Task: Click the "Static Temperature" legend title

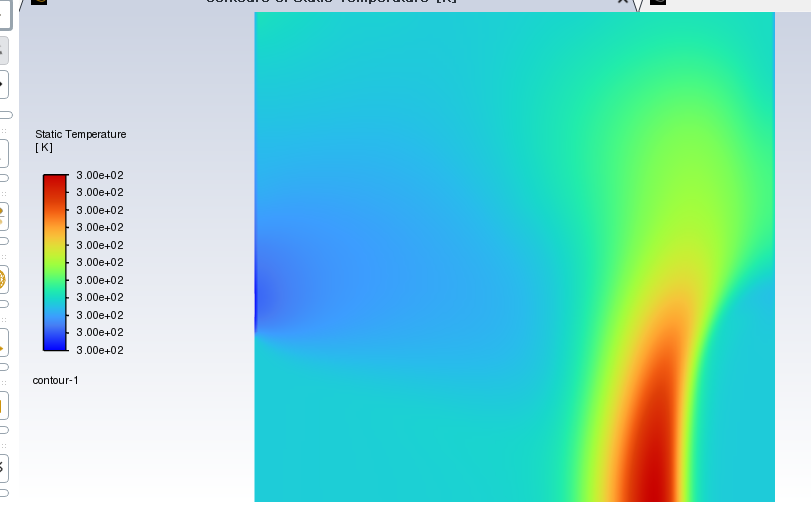Action: [x=81, y=134]
